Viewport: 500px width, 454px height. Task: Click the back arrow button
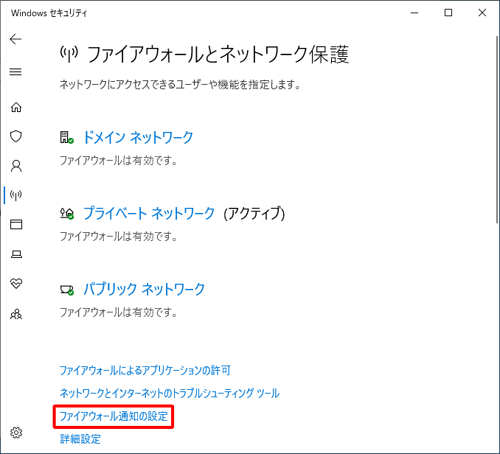pos(16,39)
